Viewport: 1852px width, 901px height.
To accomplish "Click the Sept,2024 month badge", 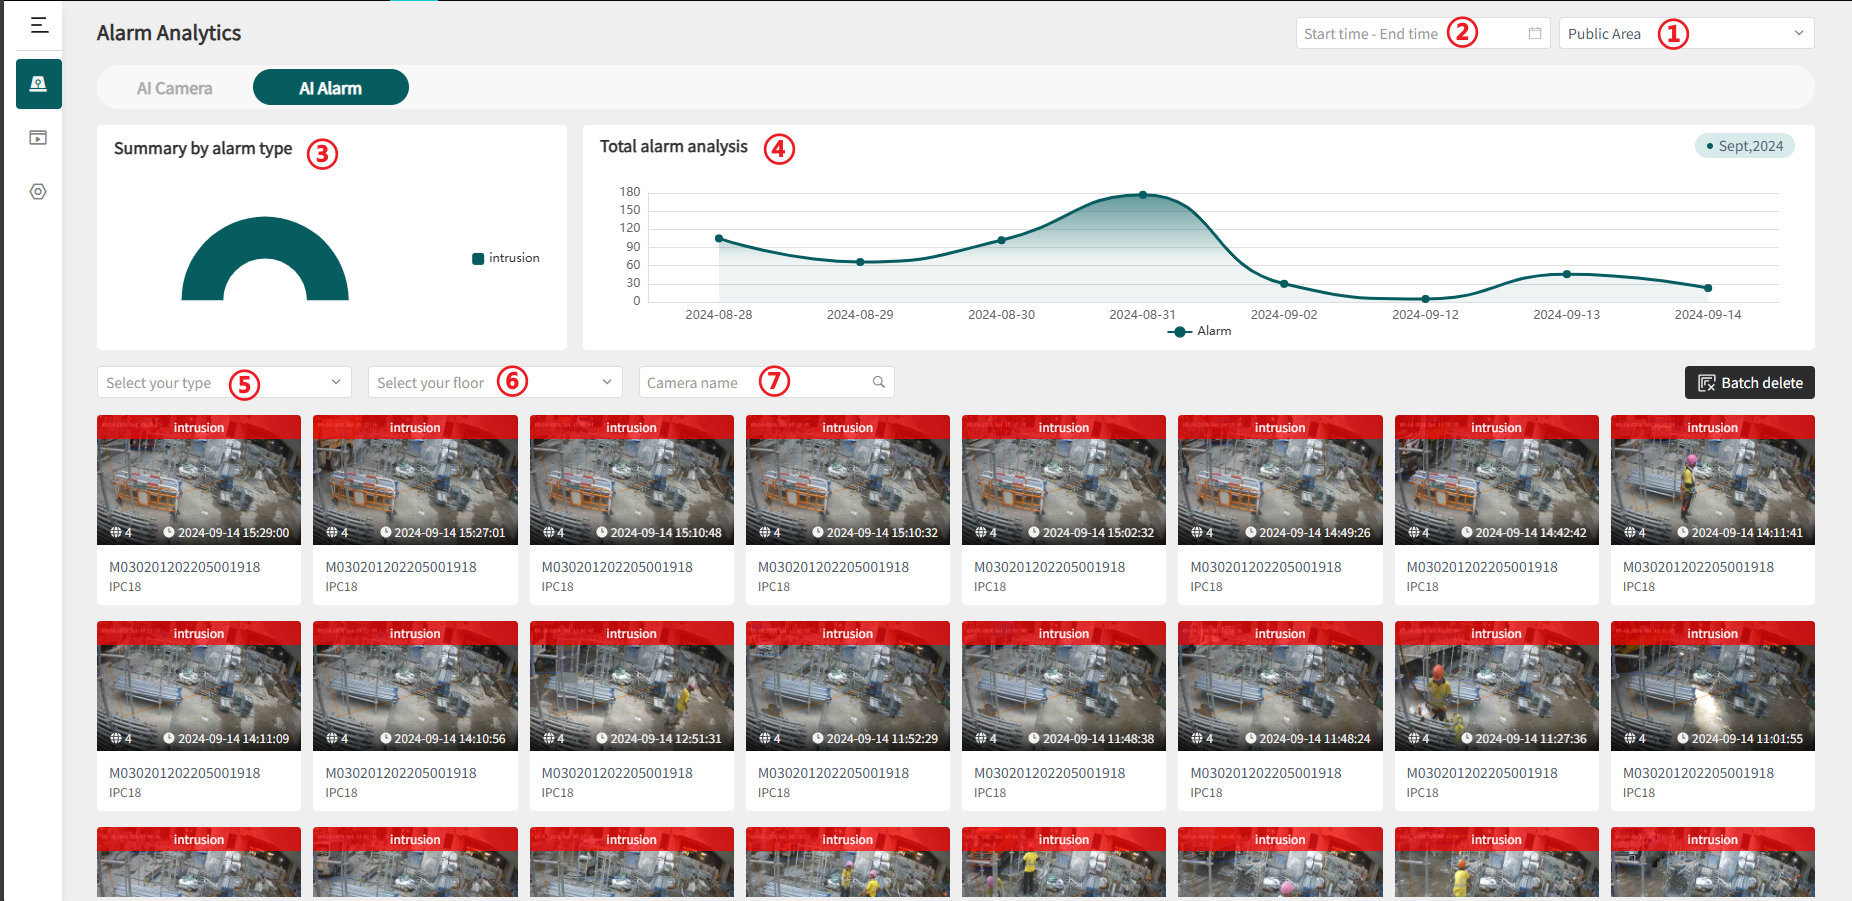I will point(1745,146).
